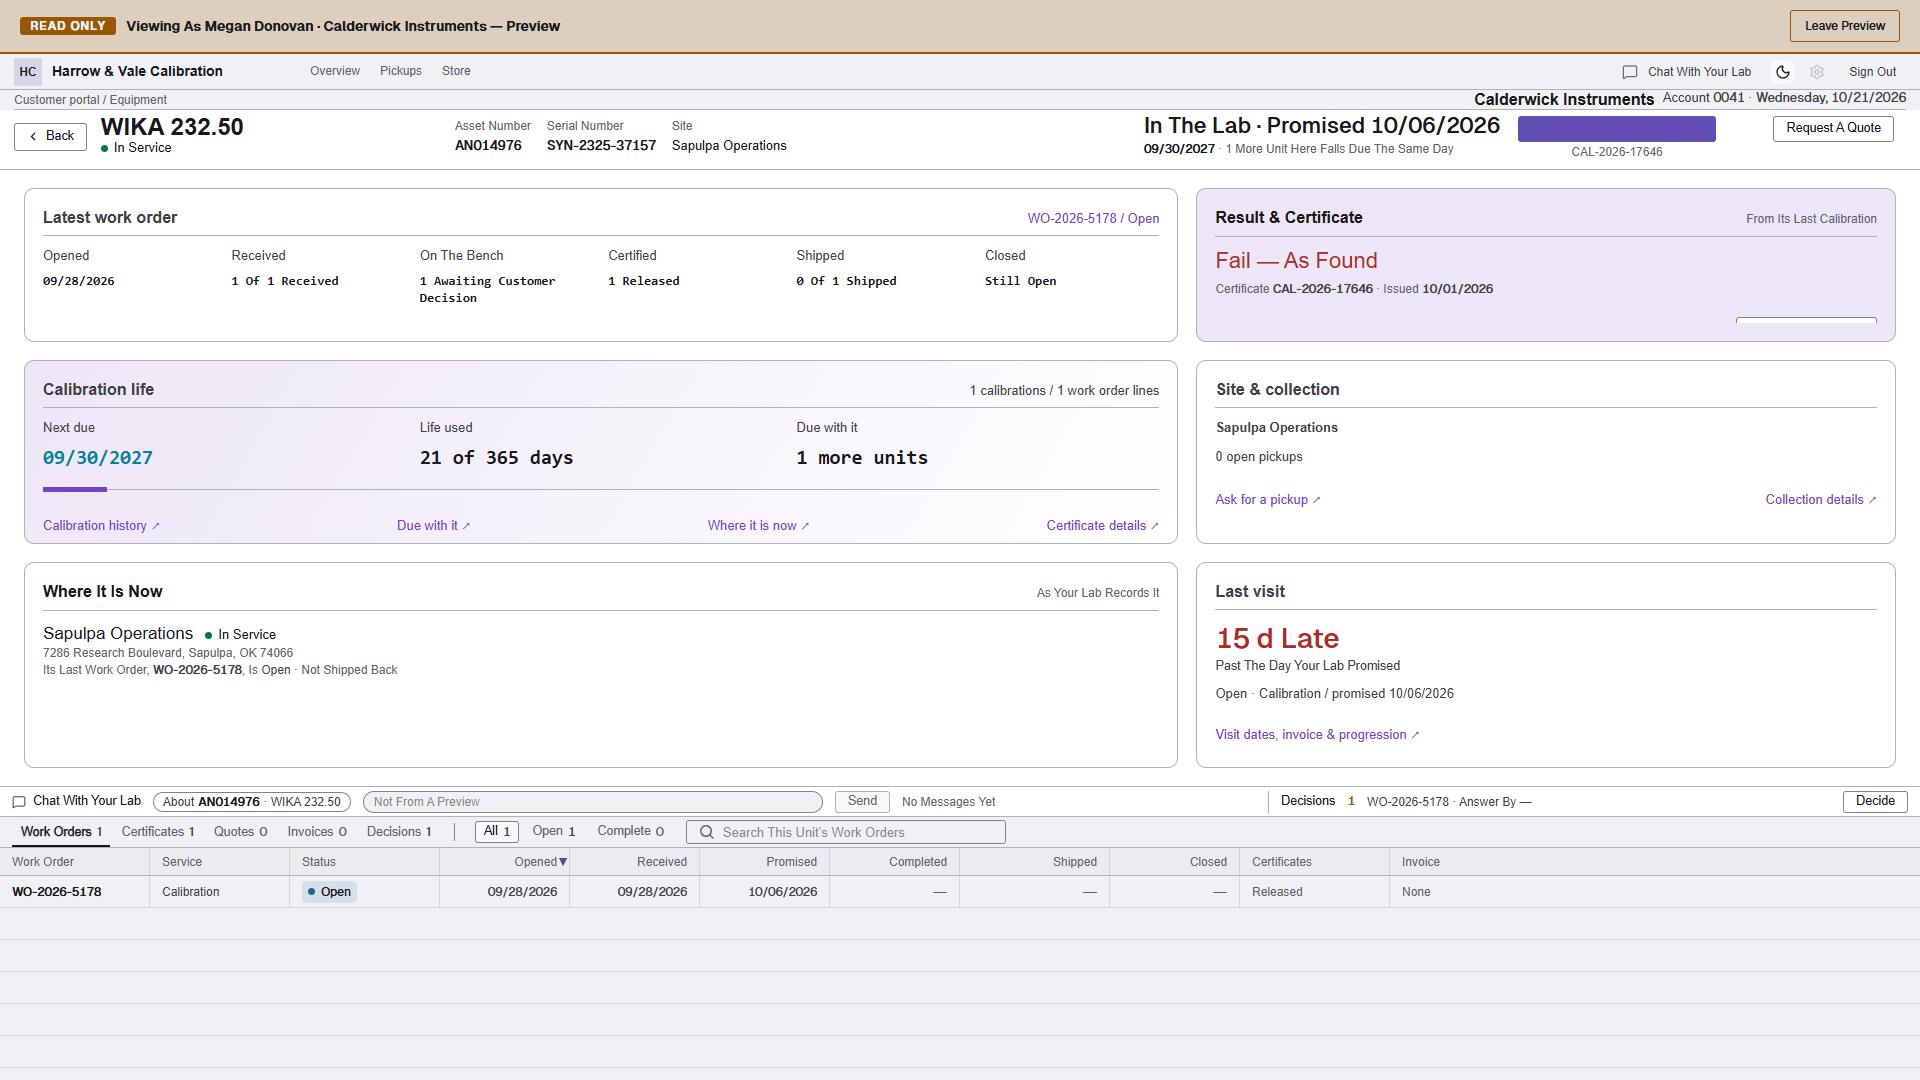The width and height of the screenshot is (1920, 1080).
Task: Open Collection details link
Action: [x=1821, y=500]
